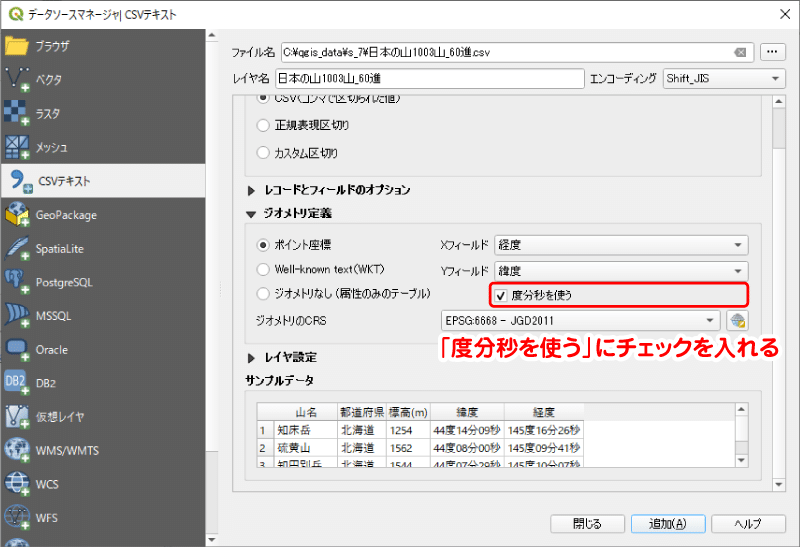Click the settings panel vertical scrollbar thumb
Screen dimensions: 800x547
(779, 128)
